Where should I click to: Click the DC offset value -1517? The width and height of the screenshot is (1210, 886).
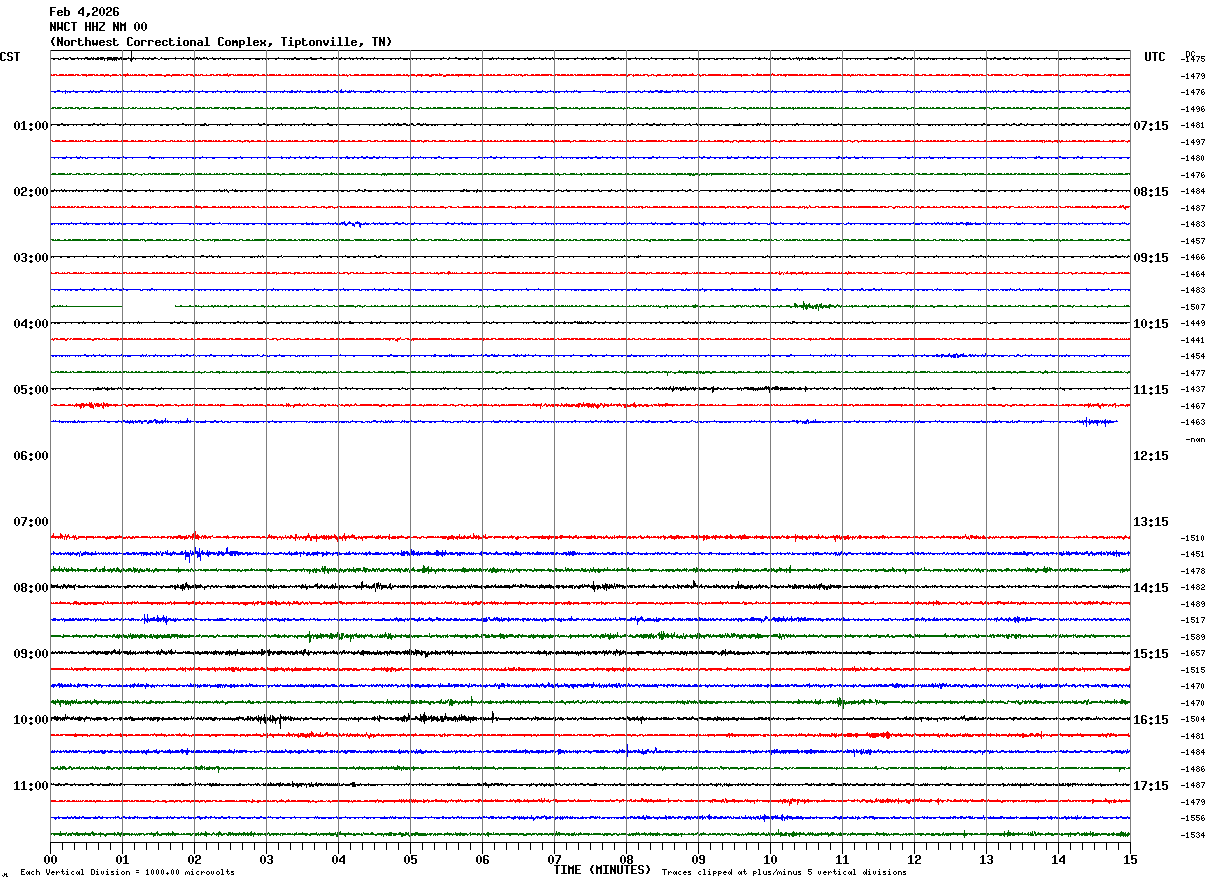pyautogui.click(x=1193, y=620)
